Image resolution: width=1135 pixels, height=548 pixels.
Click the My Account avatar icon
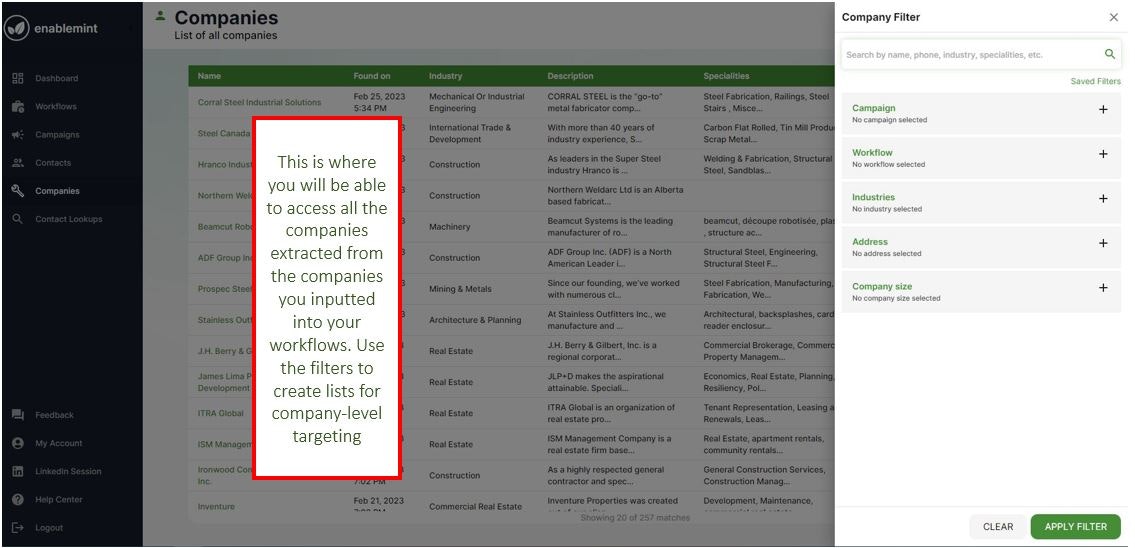pos(18,443)
